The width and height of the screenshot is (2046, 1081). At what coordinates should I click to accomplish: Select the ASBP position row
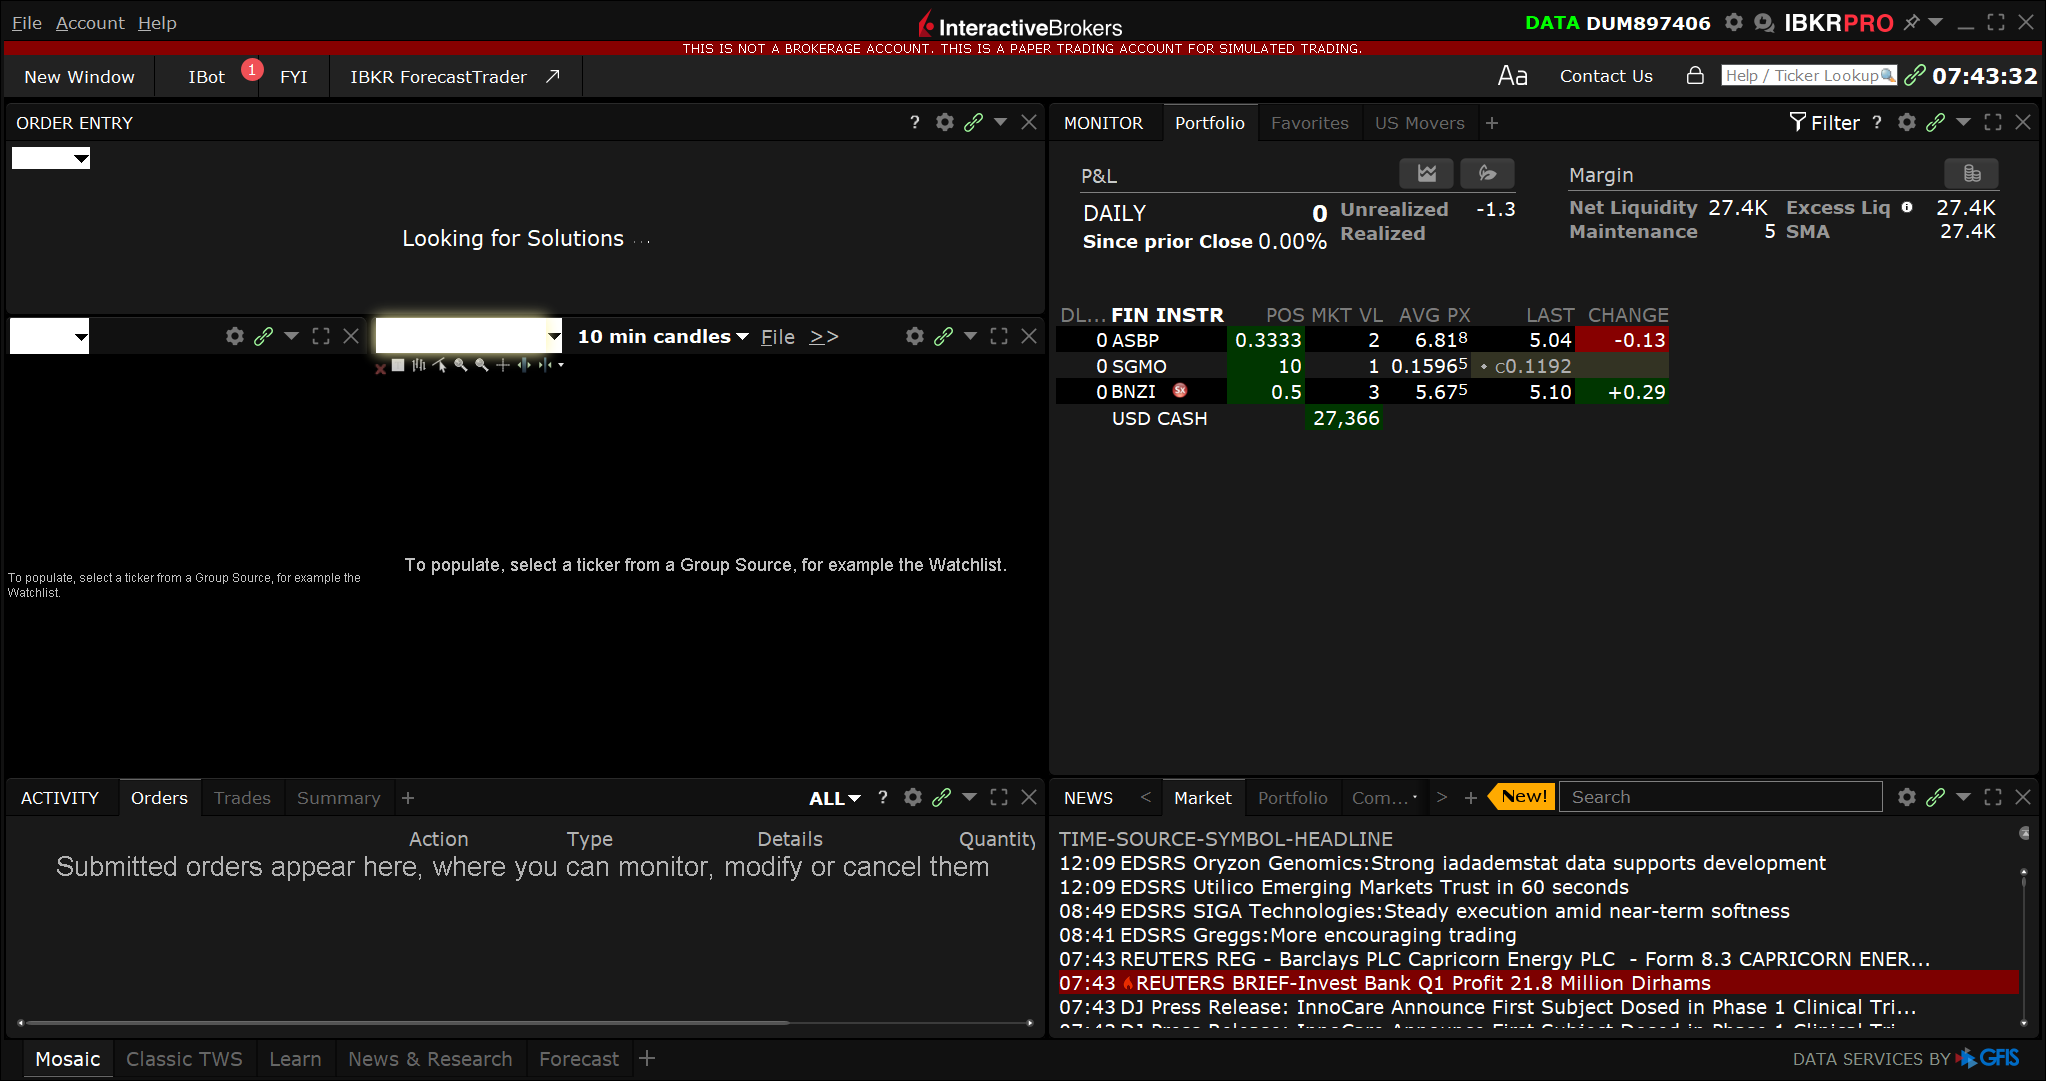click(1362, 340)
